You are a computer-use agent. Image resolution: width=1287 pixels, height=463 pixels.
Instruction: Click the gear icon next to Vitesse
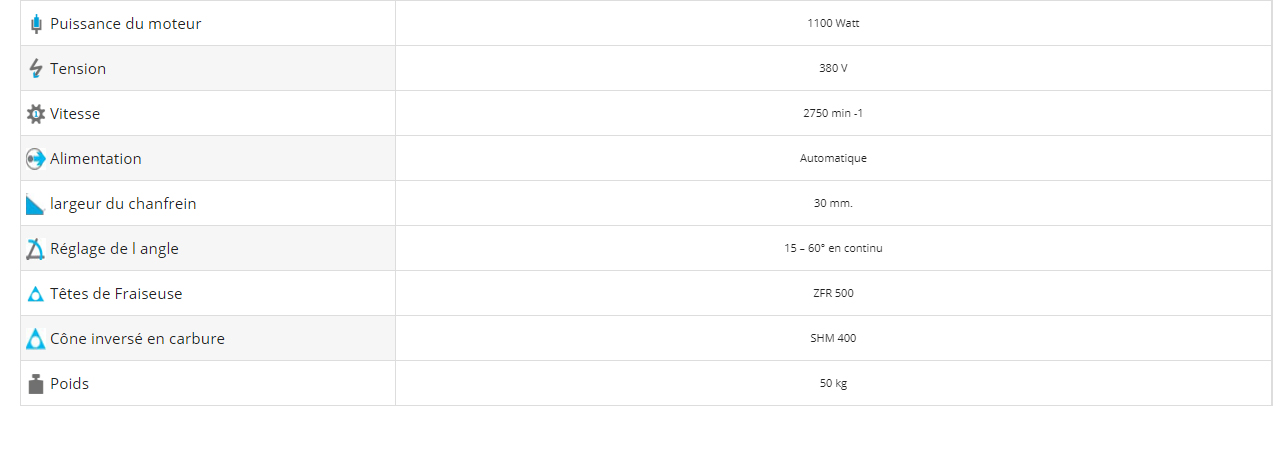click(36, 114)
